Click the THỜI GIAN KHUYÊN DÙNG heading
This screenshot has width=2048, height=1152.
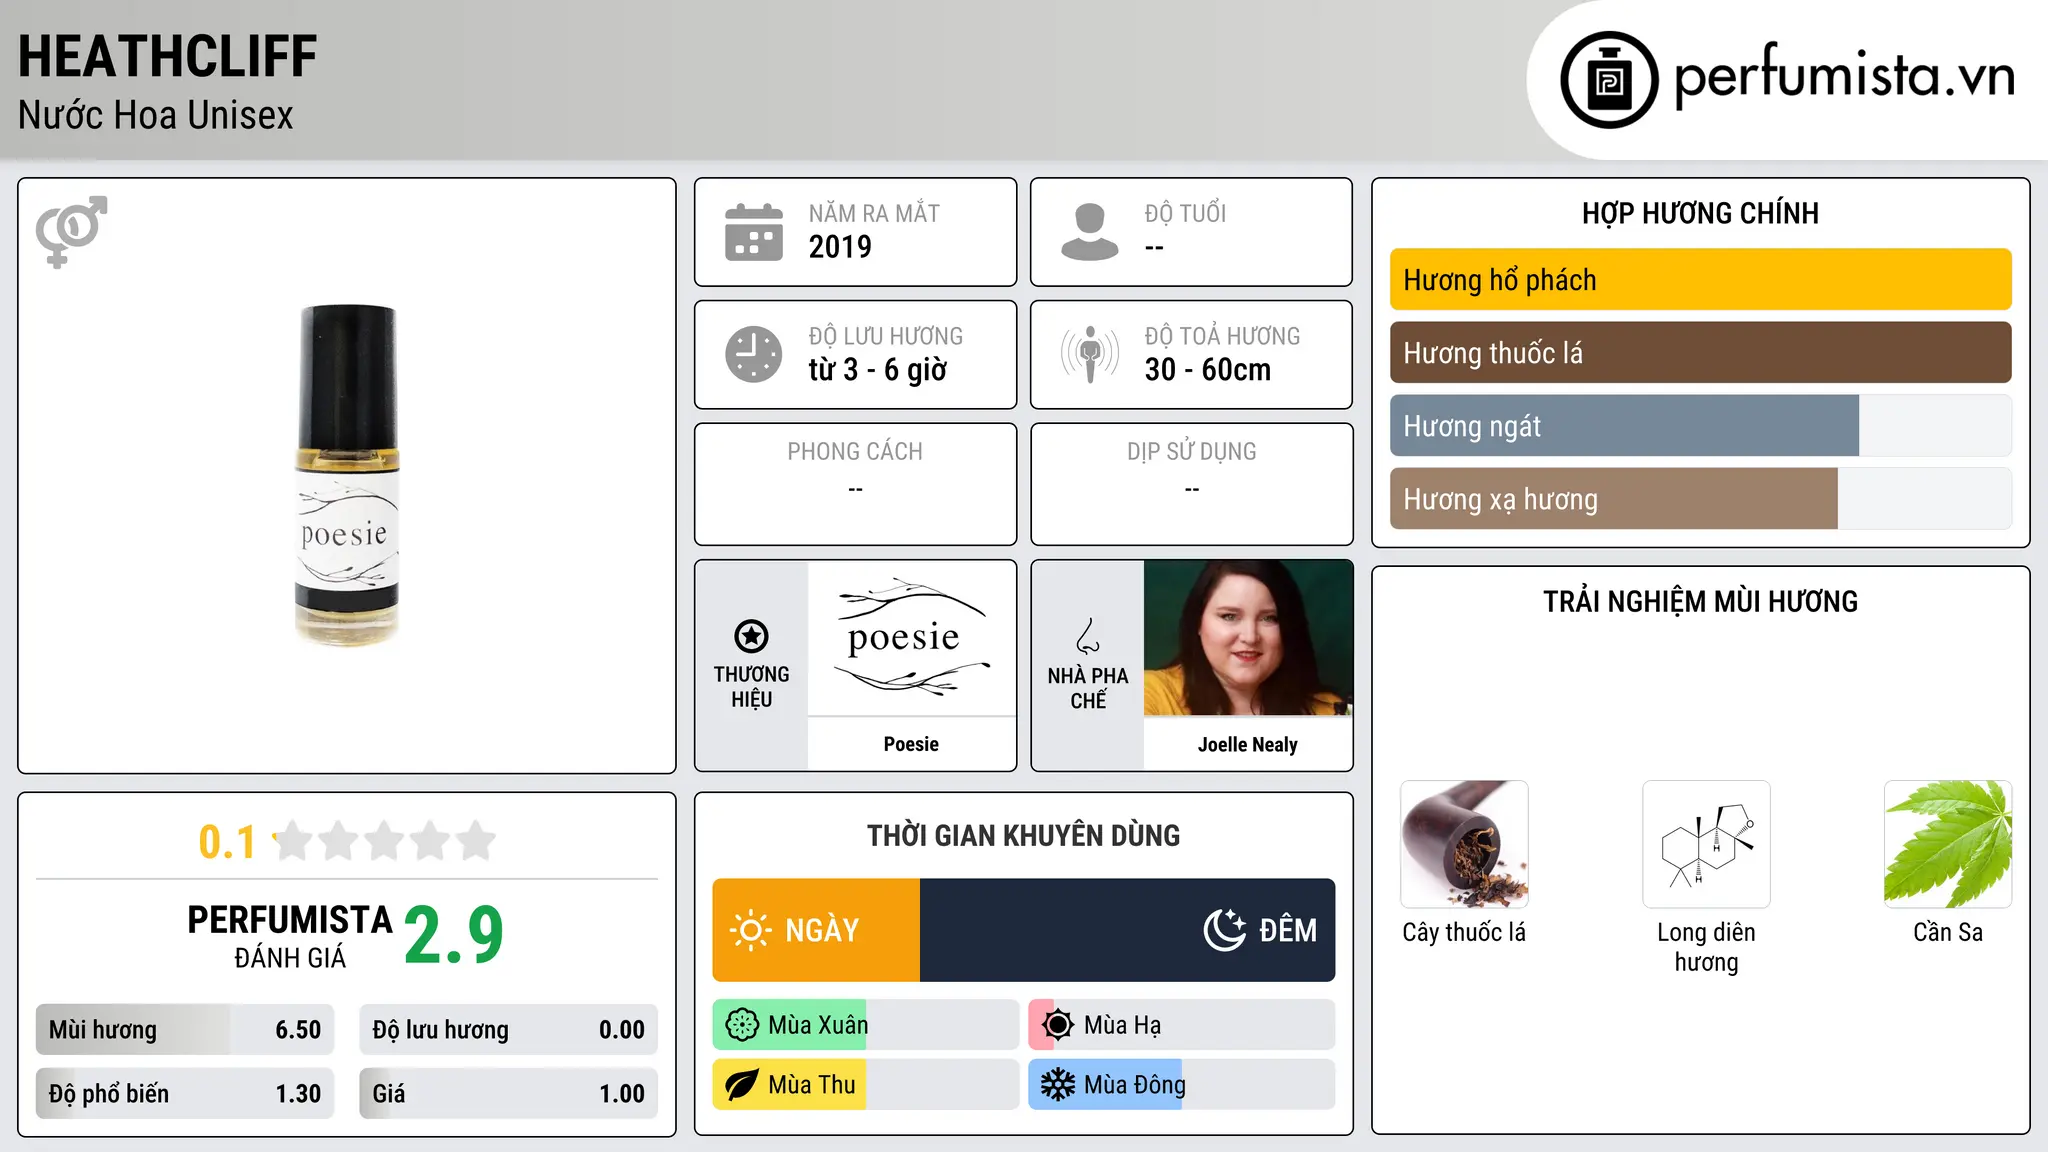pyautogui.click(x=1023, y=836)
